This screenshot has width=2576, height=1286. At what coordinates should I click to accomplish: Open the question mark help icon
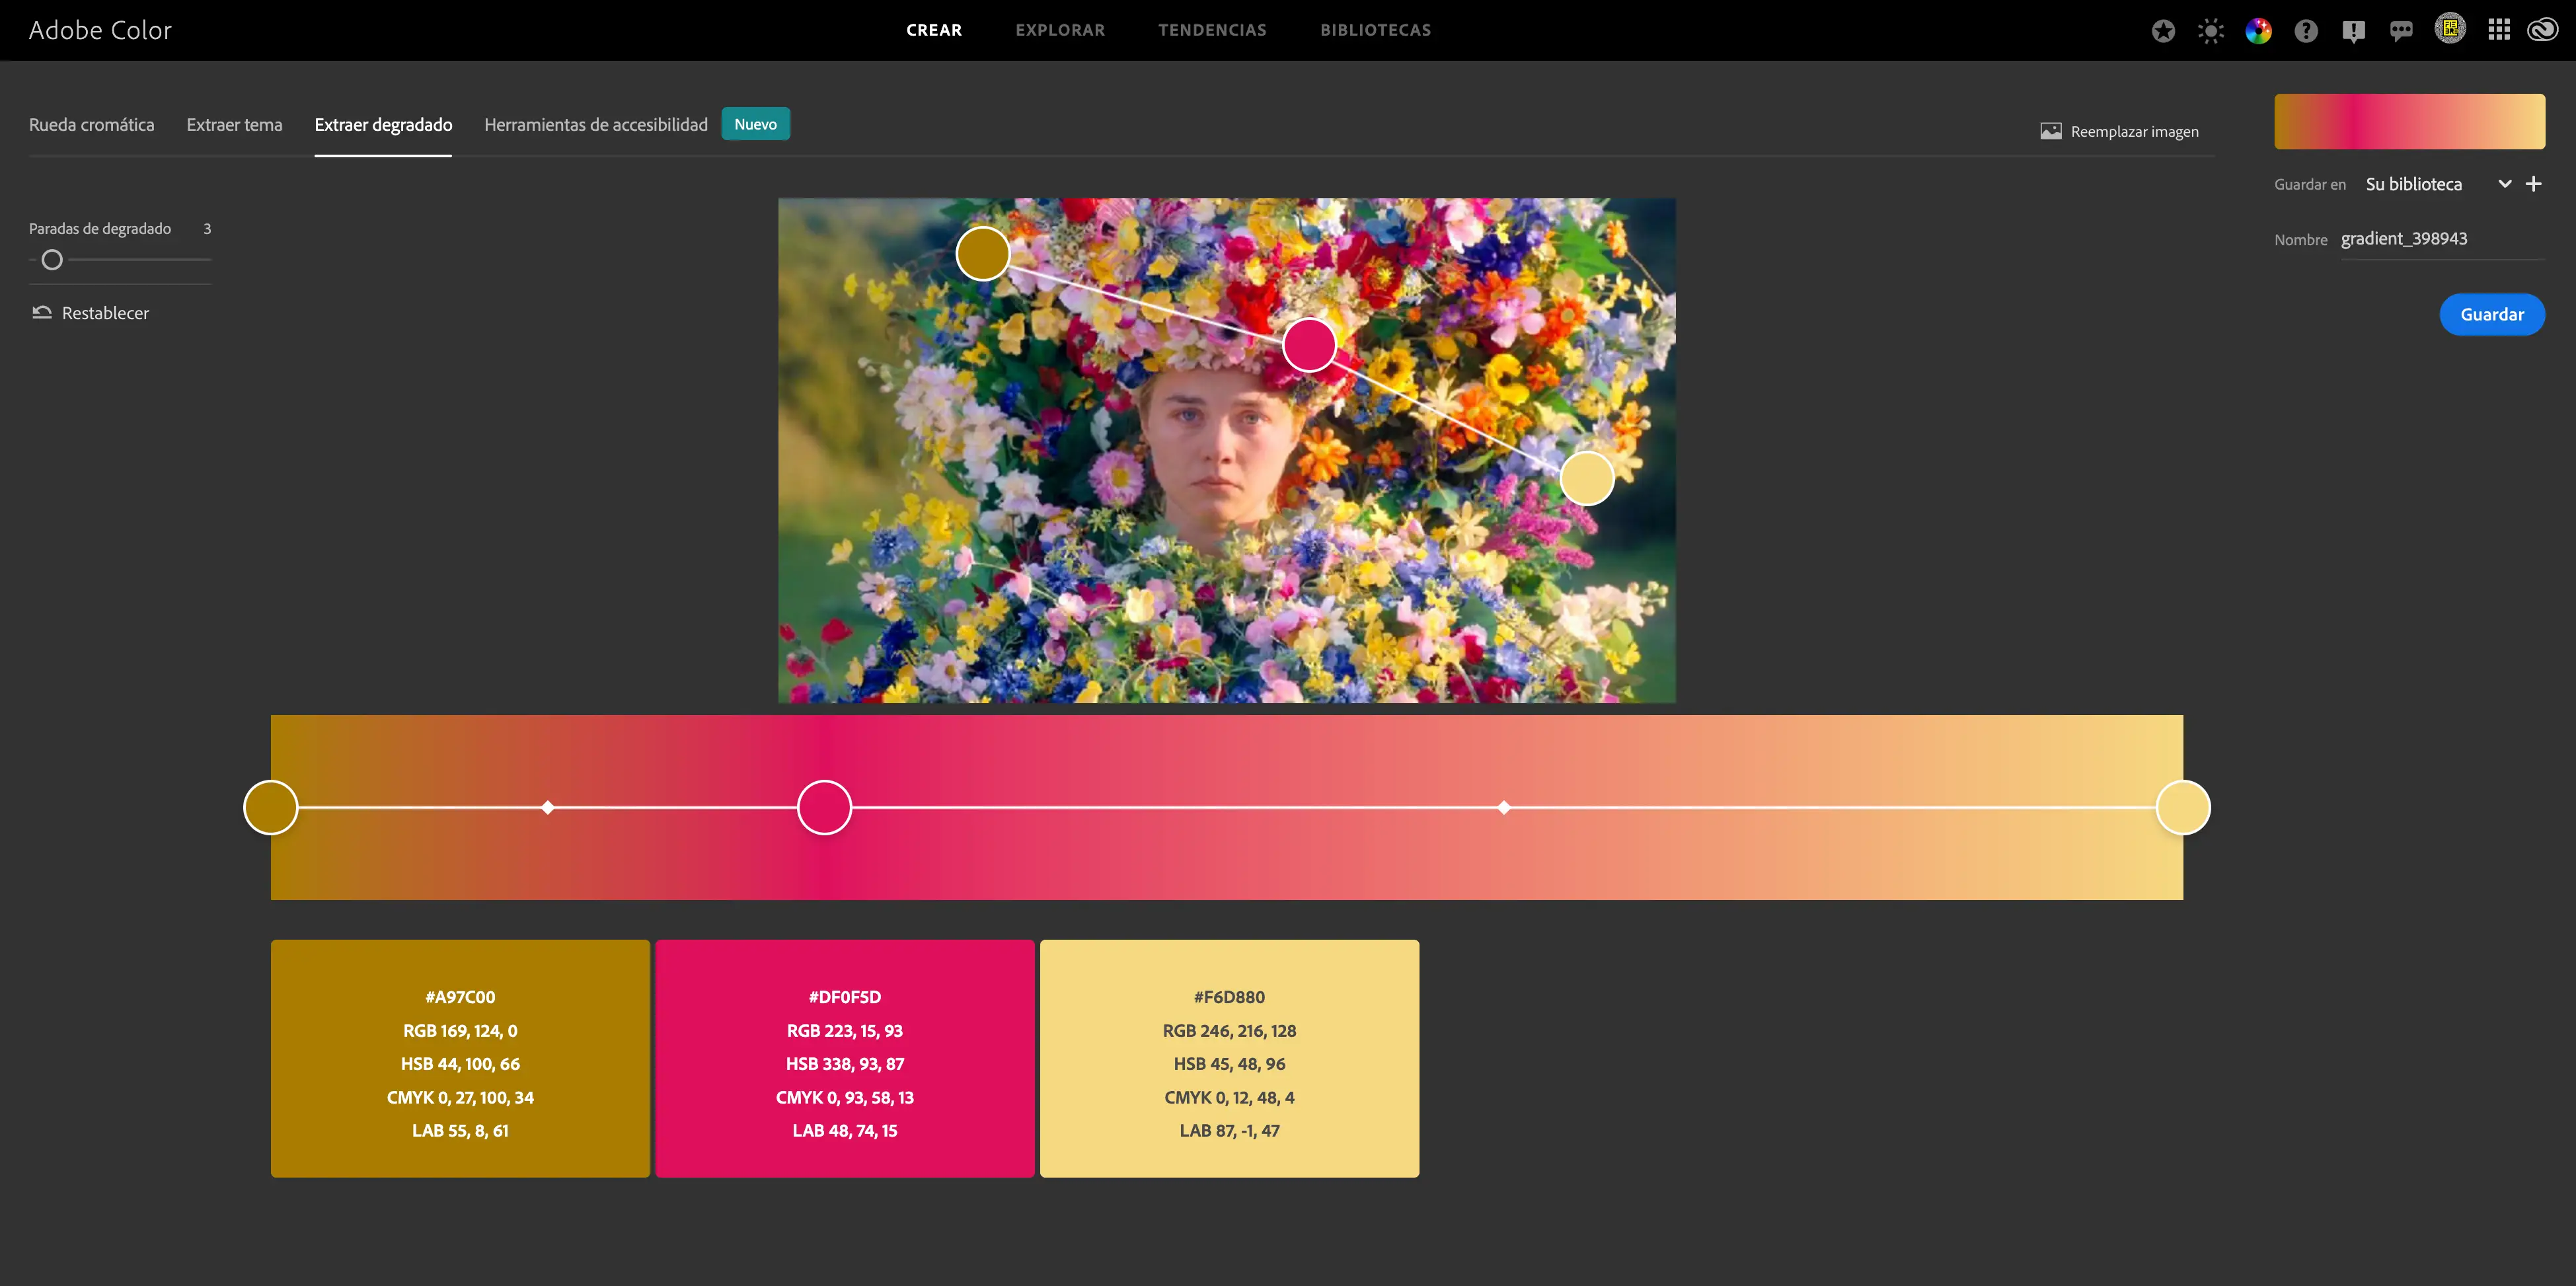point(2306,31)
